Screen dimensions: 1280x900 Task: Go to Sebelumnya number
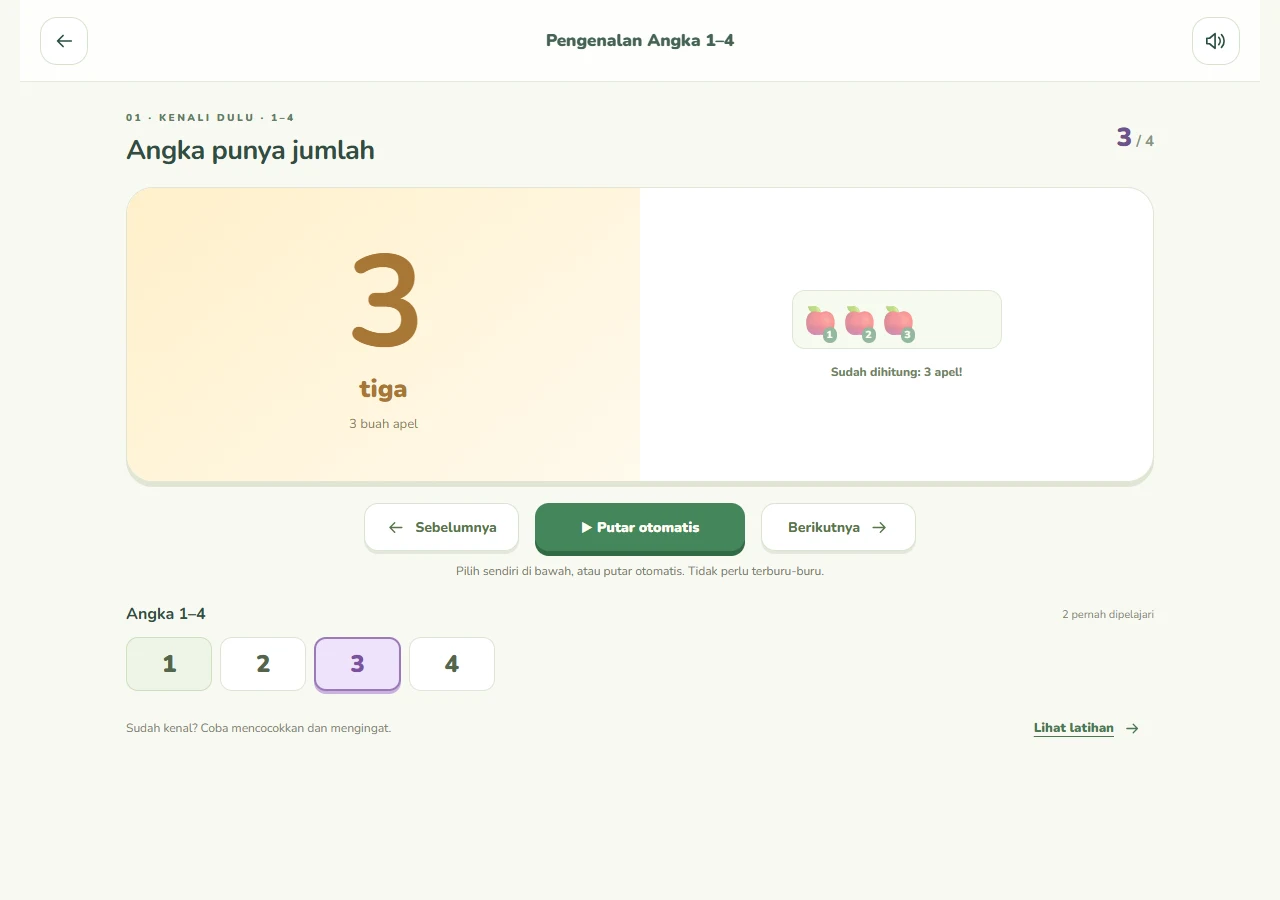[441, 527]
